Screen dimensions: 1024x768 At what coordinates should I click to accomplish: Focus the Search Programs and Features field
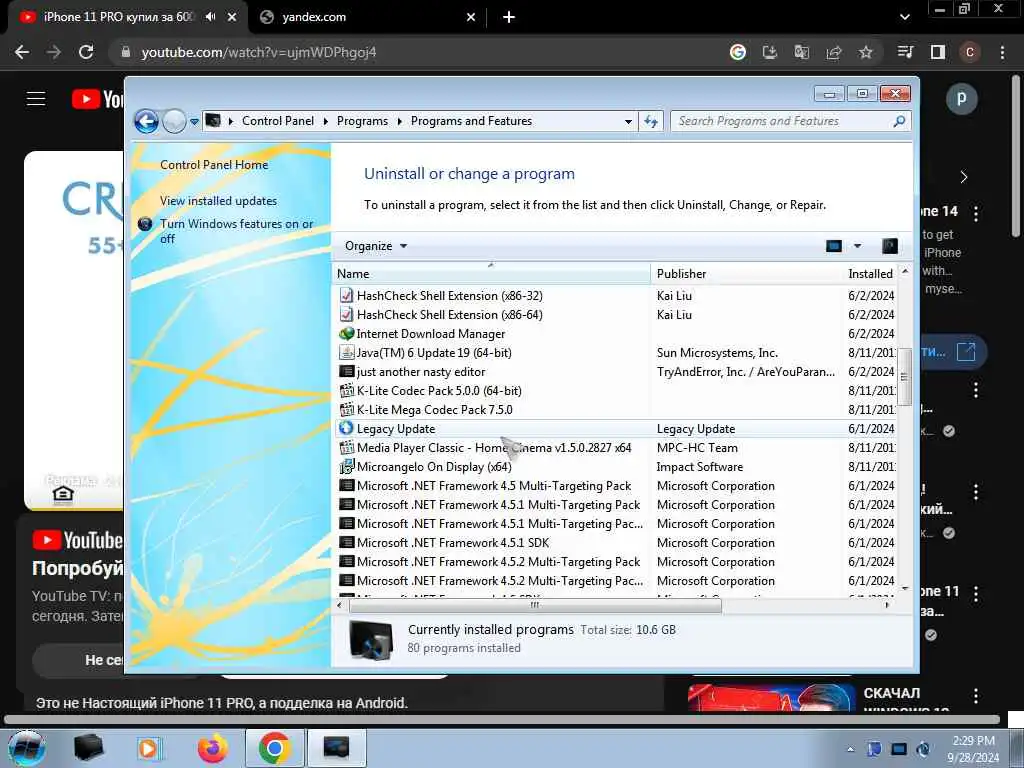click(x=790, y=121)
